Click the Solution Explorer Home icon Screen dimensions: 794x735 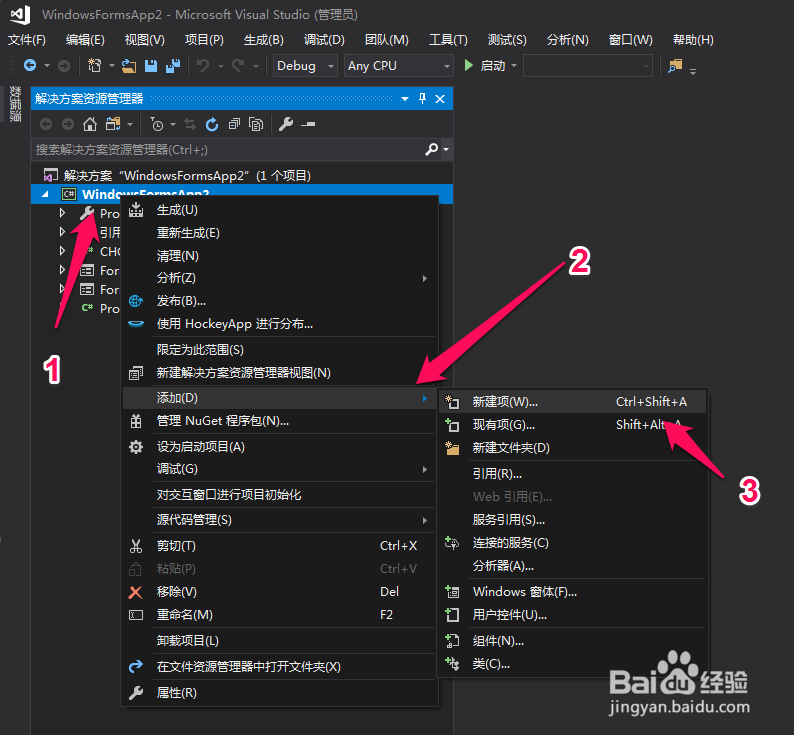tap(90, 124)
